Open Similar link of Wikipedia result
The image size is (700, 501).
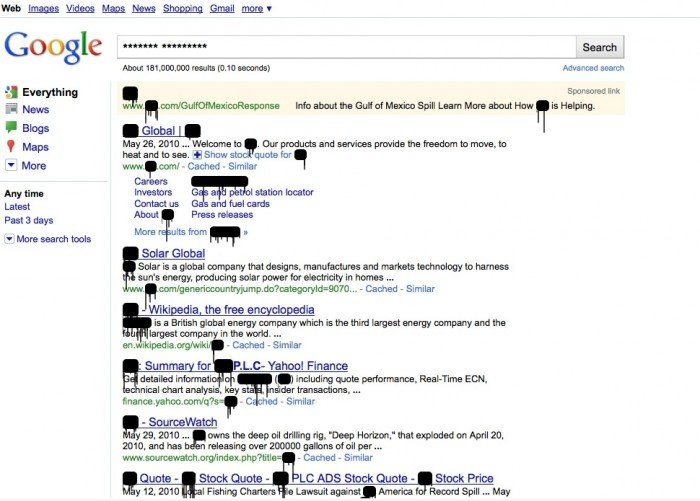[287, 345]
